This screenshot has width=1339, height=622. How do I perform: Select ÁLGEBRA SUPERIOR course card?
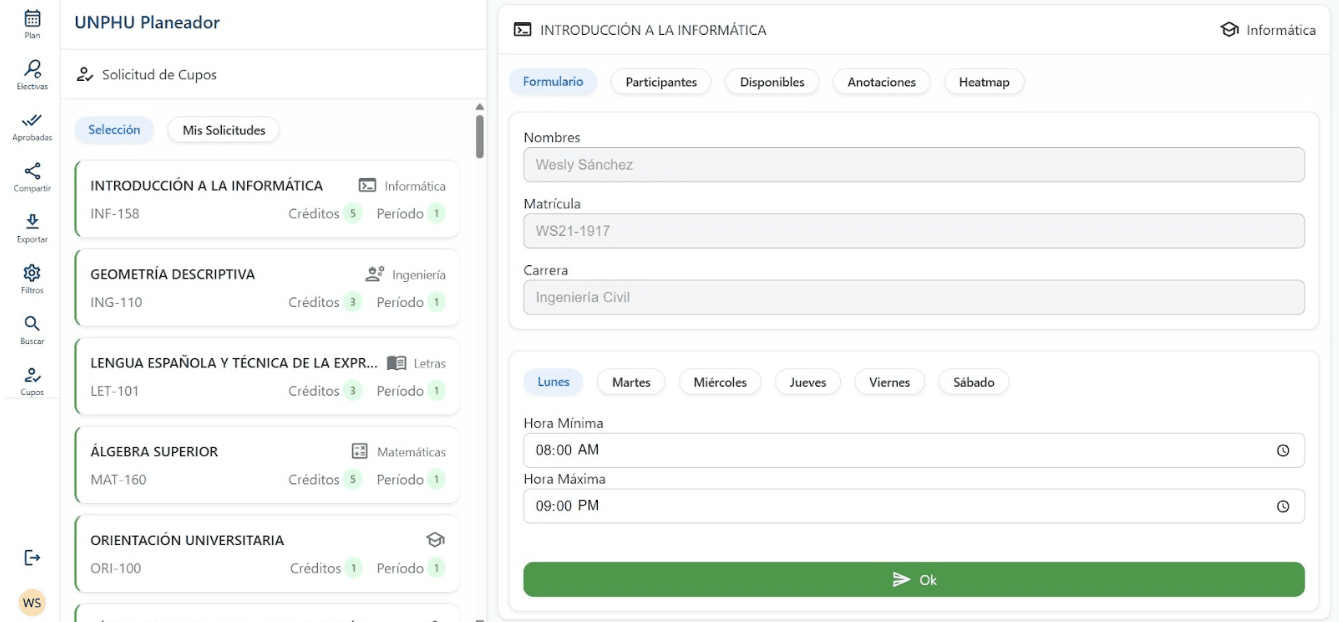(x=267, y=465)
